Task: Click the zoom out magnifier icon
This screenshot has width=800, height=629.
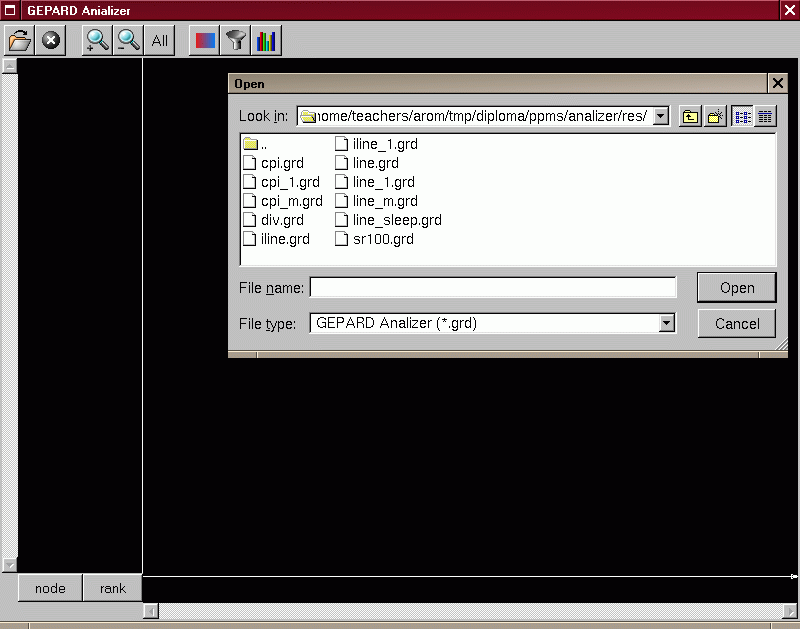Action: tap(128, 41)
